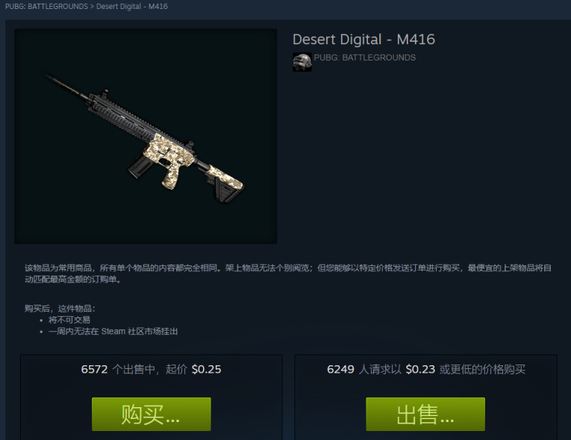Open the PUBG helmet game icon

tap(302, 62)
